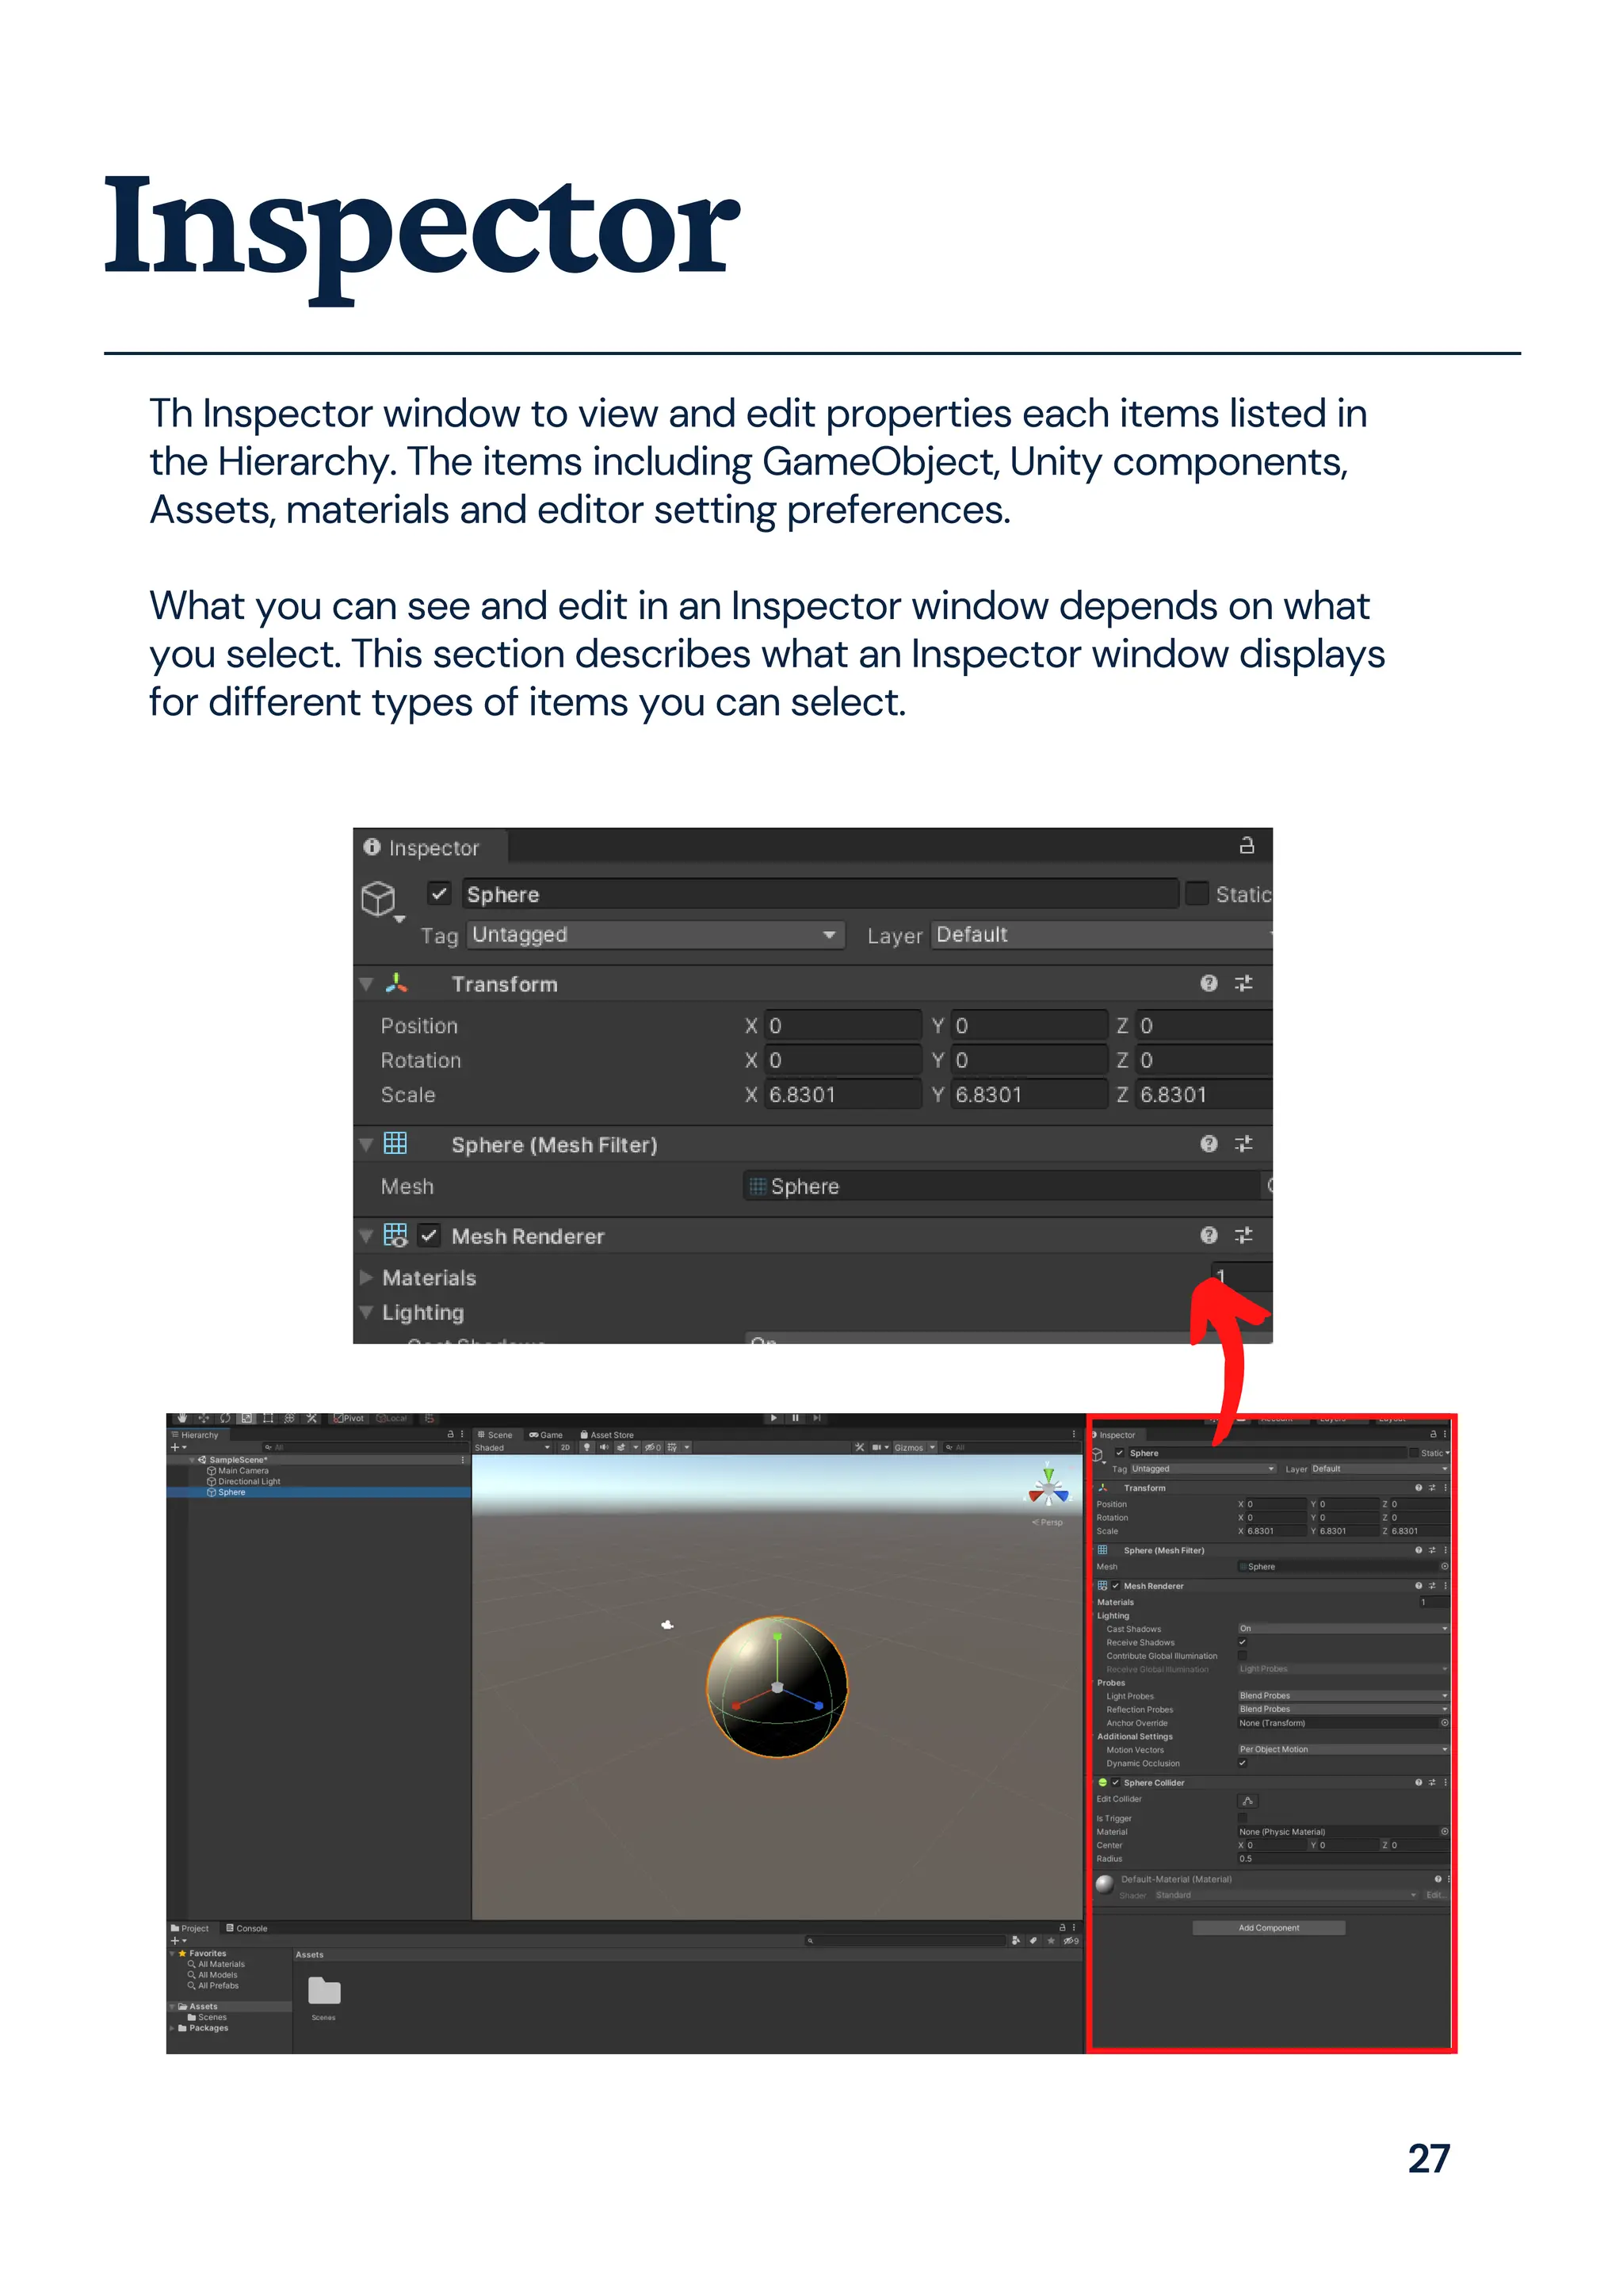Screen dimensions: 1623x2296
Task: Toggle Mesh Renderer enabled checkbox in enlarged Inspector
Action: click(x=429, y=1235)
